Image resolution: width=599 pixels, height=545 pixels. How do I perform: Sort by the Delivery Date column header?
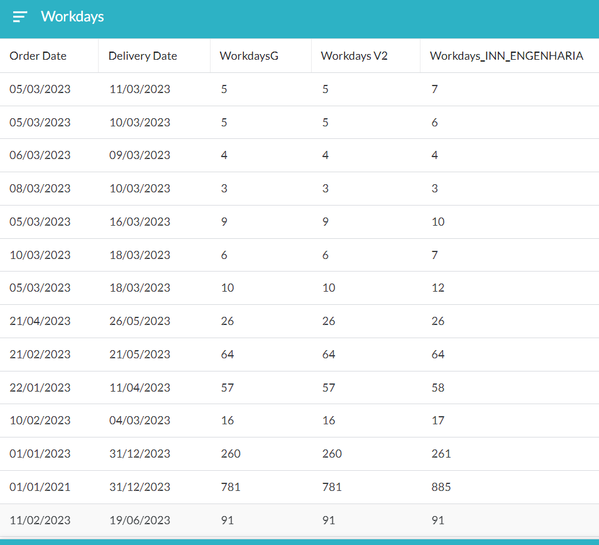[142, 56]
